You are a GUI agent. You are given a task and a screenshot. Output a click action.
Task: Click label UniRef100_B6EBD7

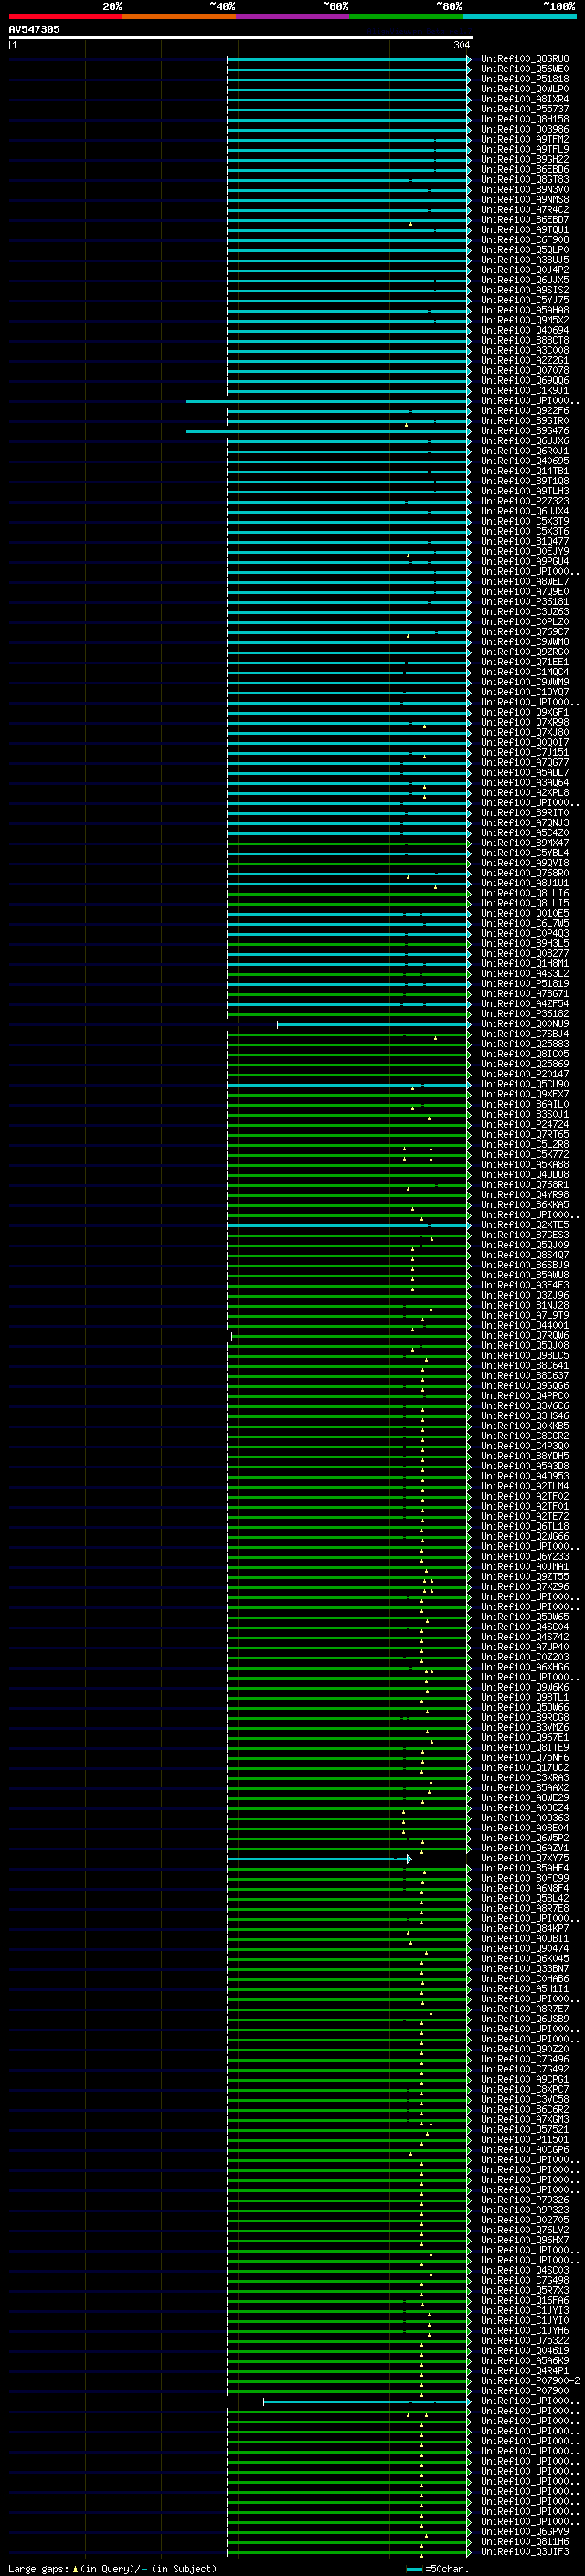coord(525,219)
